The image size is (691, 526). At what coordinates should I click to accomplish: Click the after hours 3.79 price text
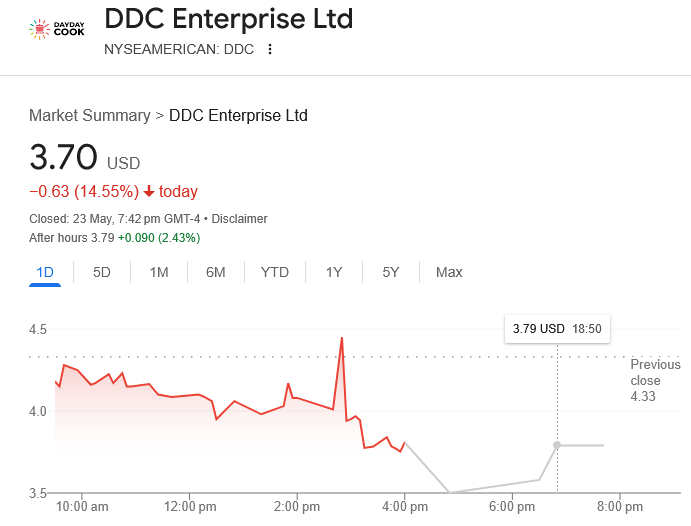(x=101, y=238)
